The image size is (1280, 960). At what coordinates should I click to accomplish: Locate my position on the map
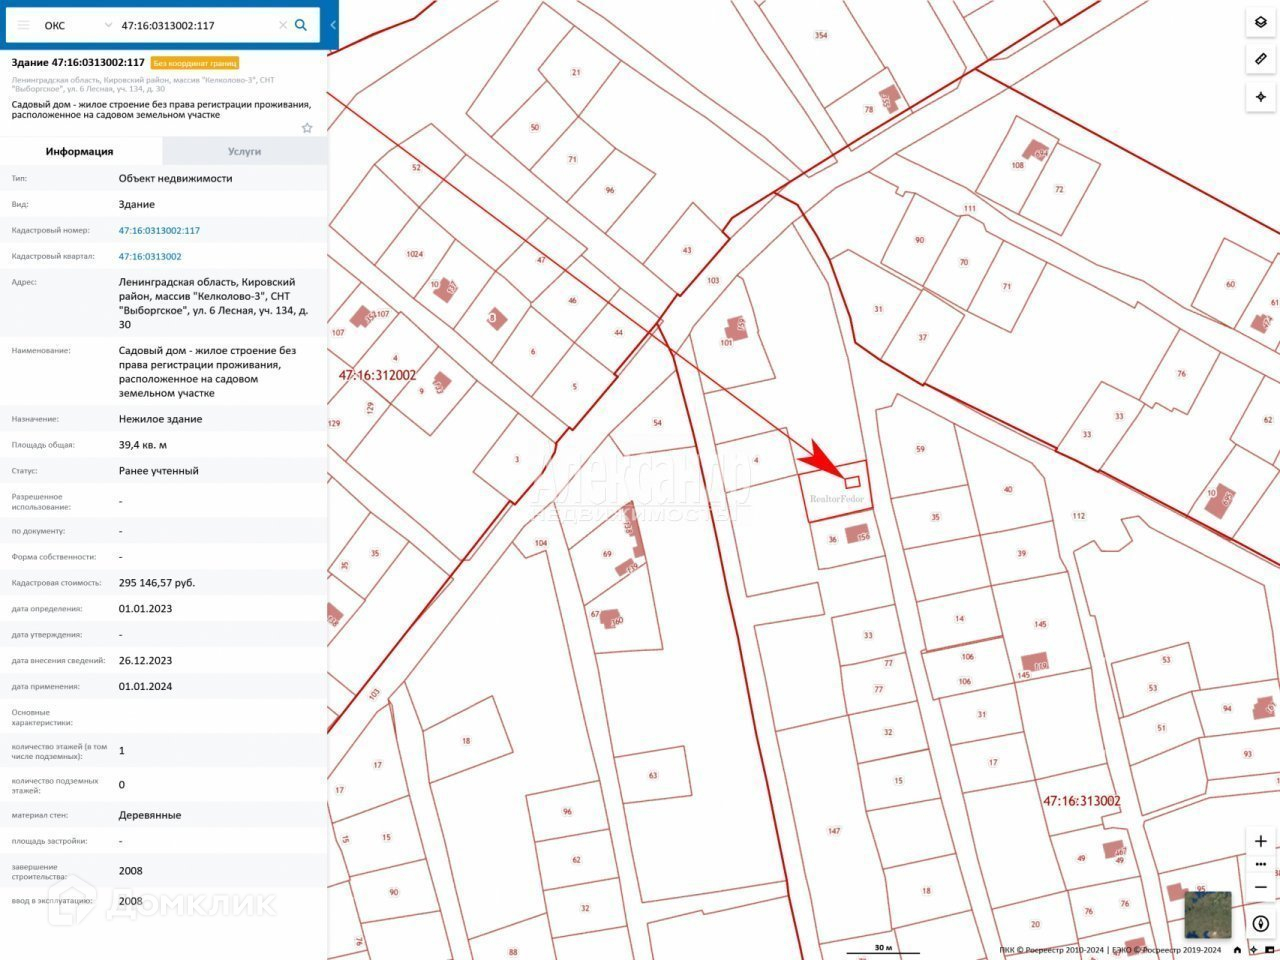(x=1260, y=97)
